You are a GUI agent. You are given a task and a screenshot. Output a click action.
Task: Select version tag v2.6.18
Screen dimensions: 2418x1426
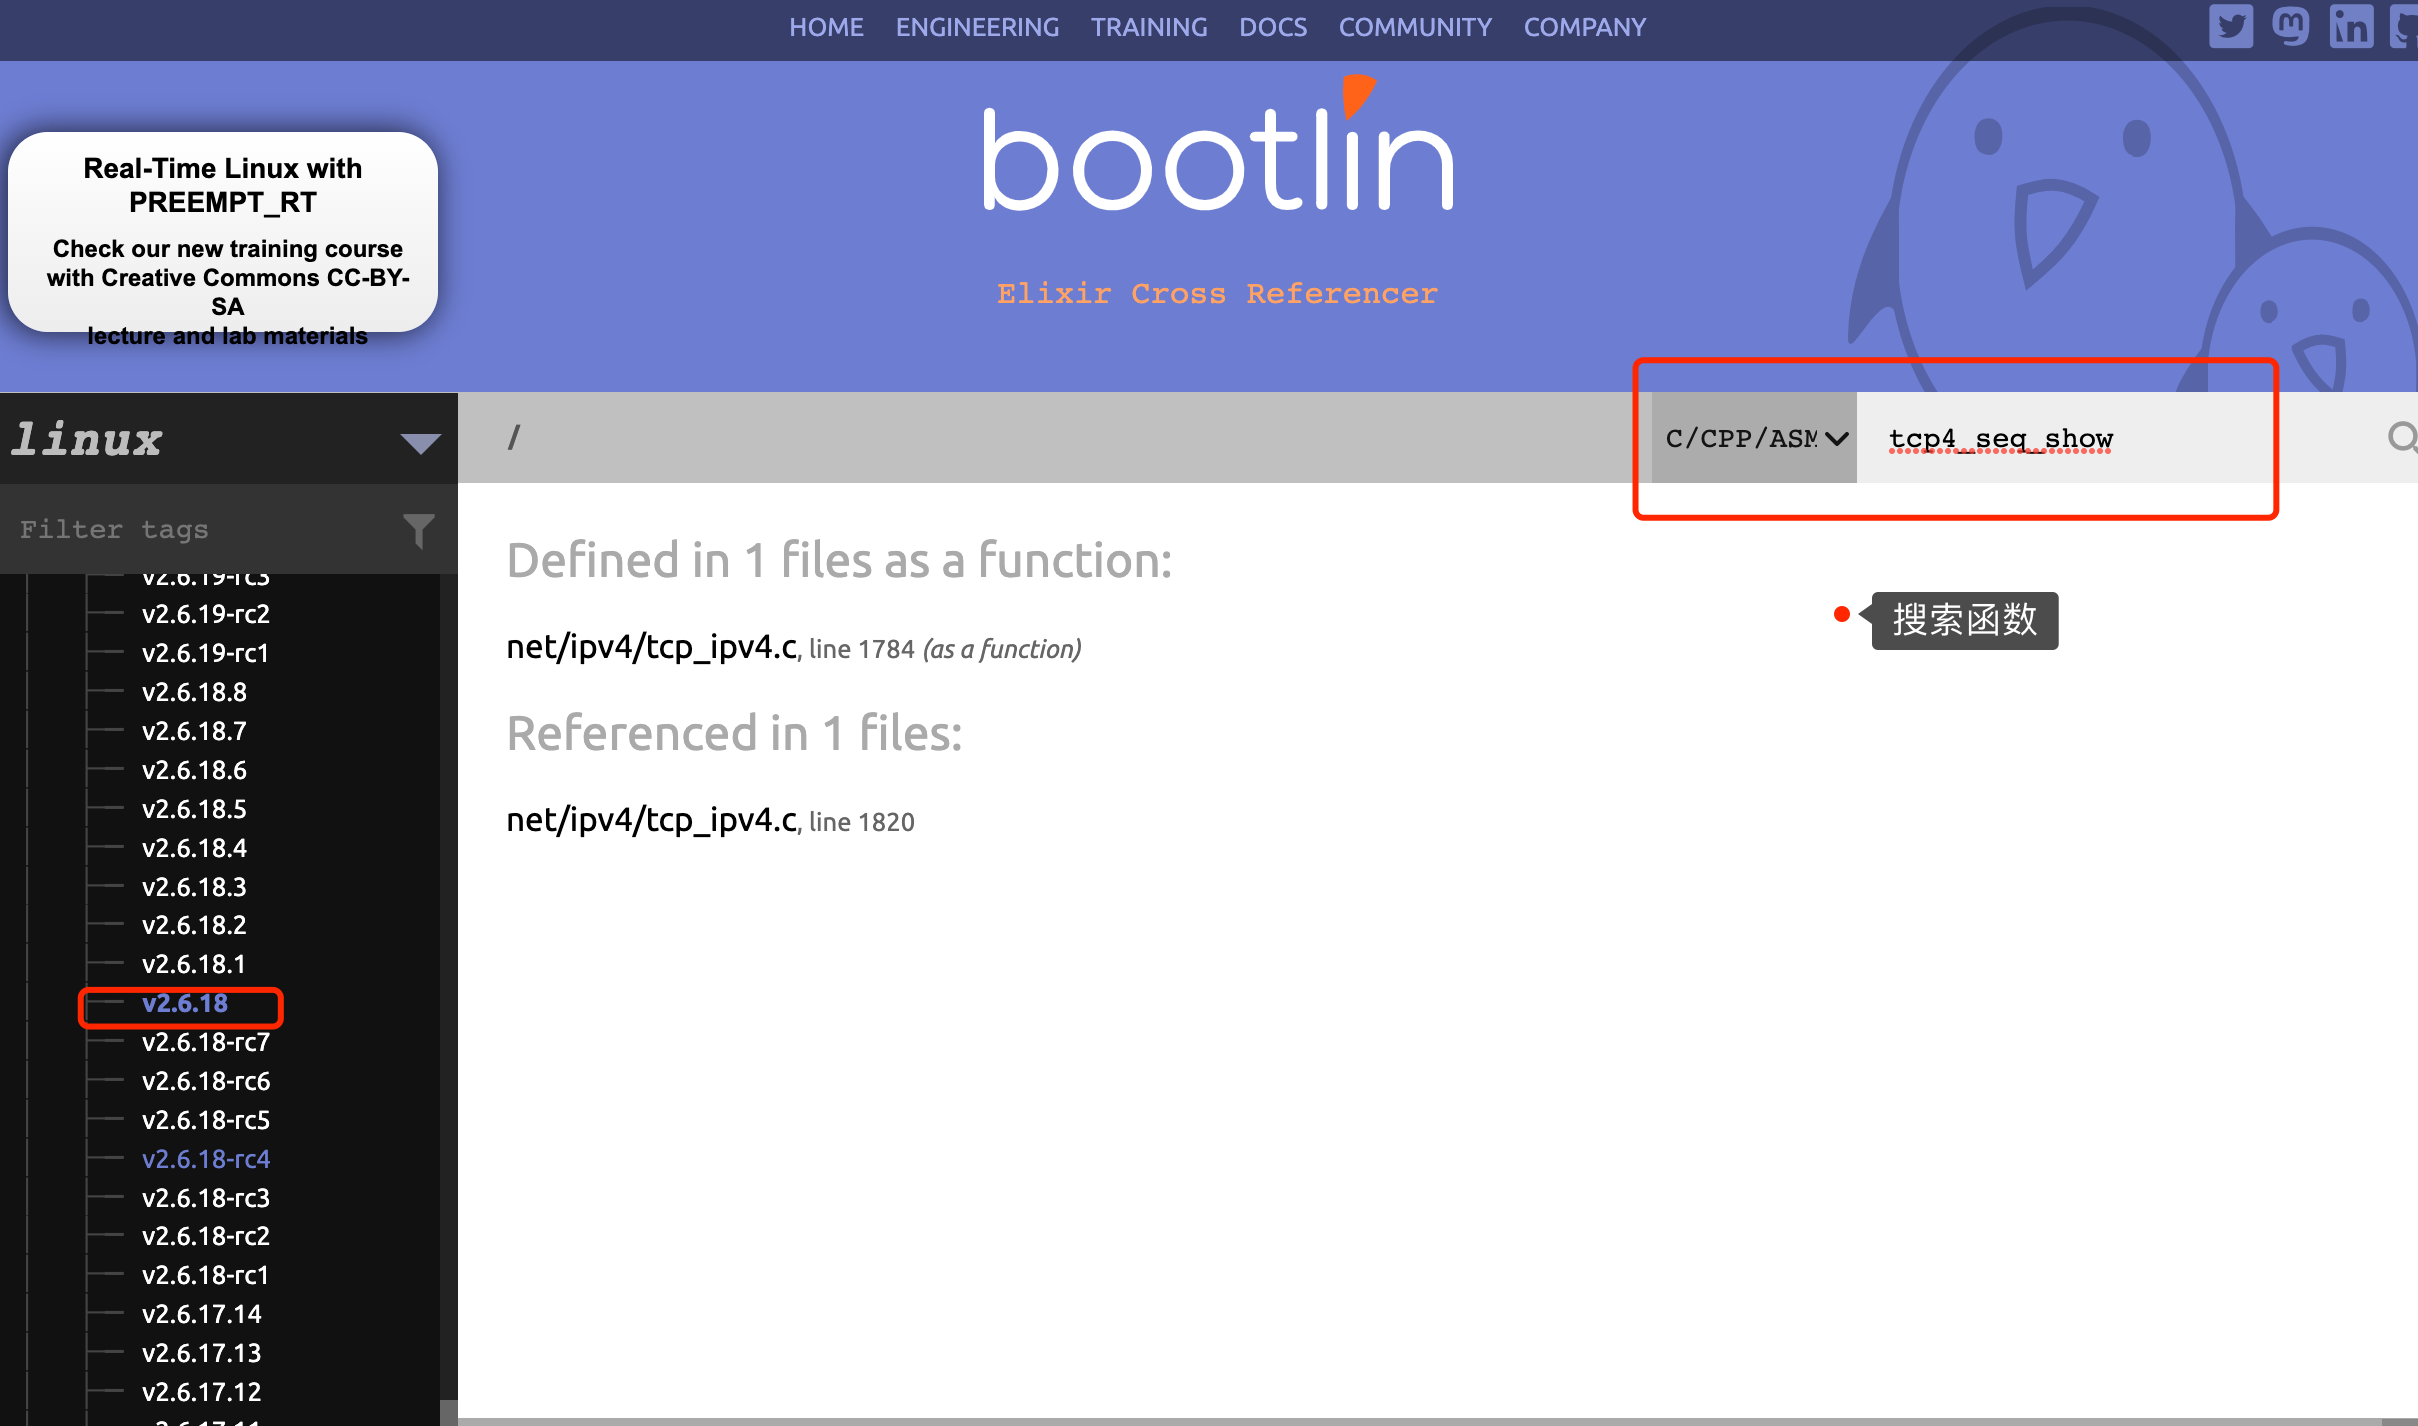(185, 1004)
